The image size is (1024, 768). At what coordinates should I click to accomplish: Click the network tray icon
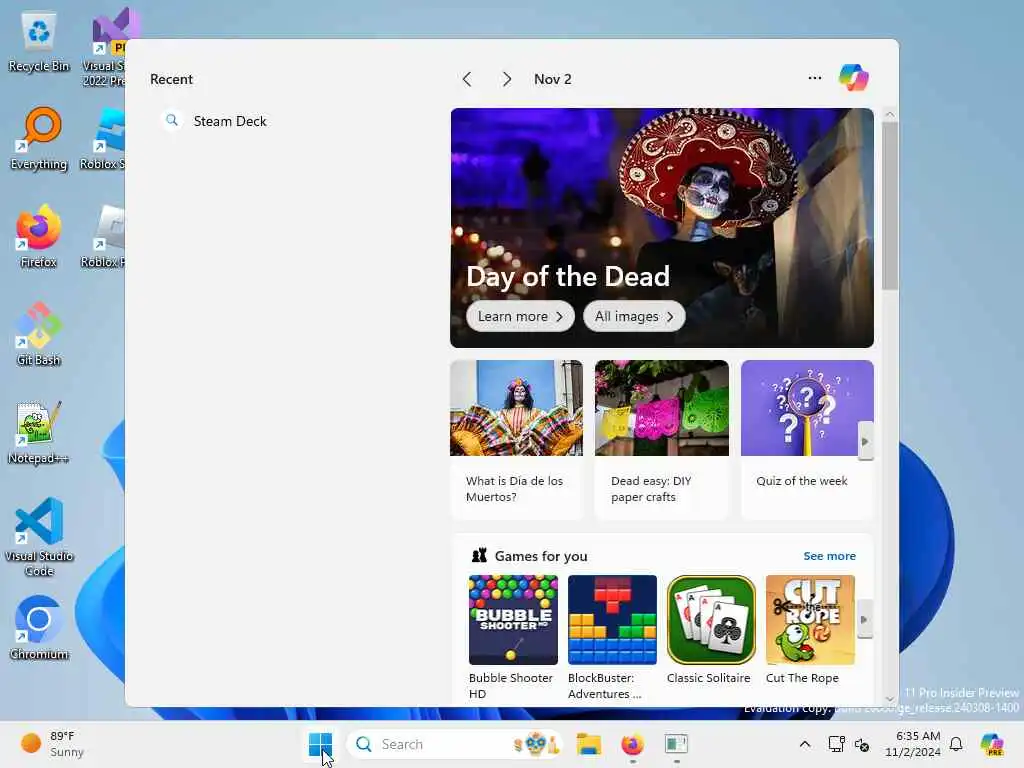click(x=836, y=744)
